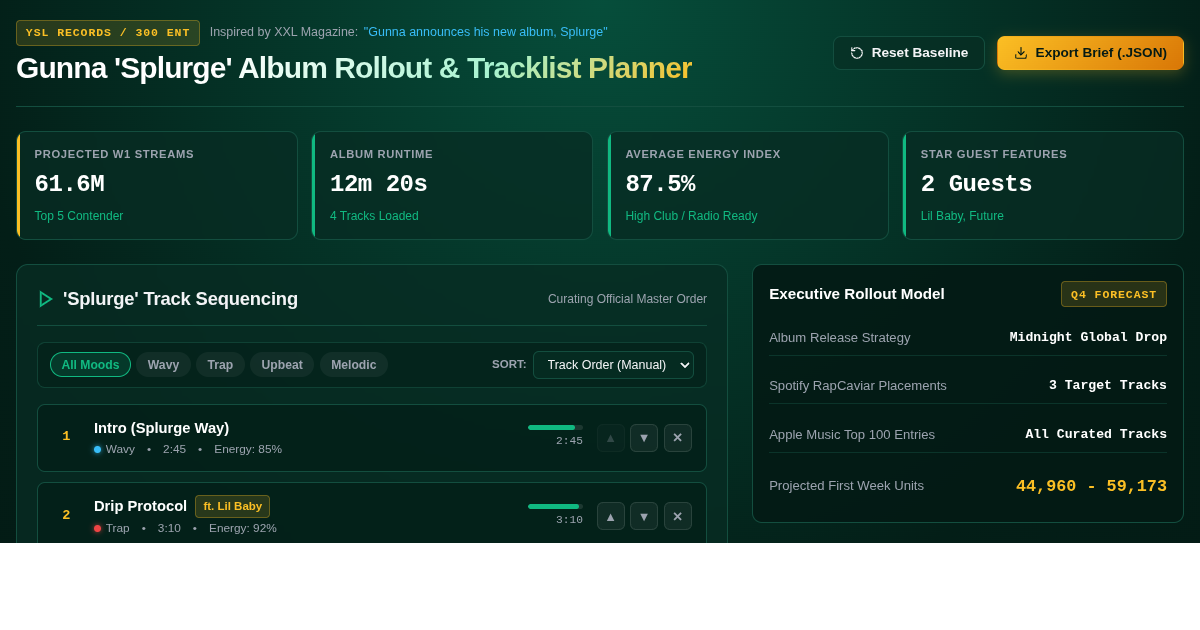This screenshot has height=630, width=1200.
Task: Click the ft. Lil Baby badge
Action: point(232,506)
